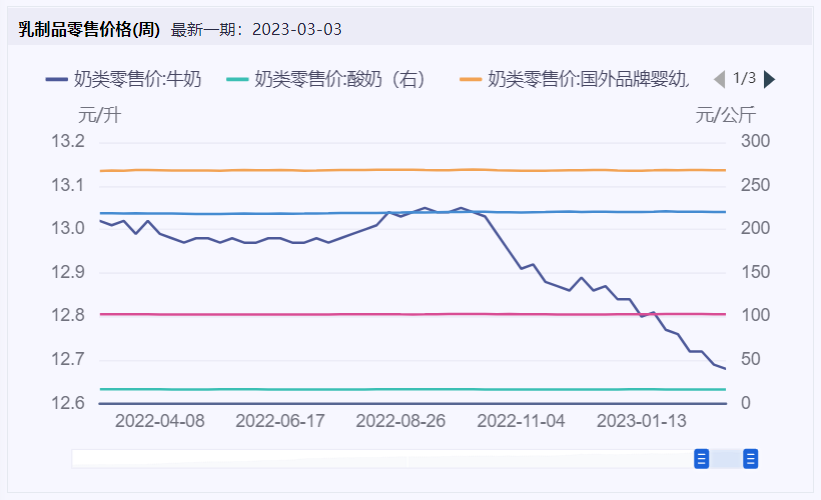Go to the previous legend page

[719, 79]
